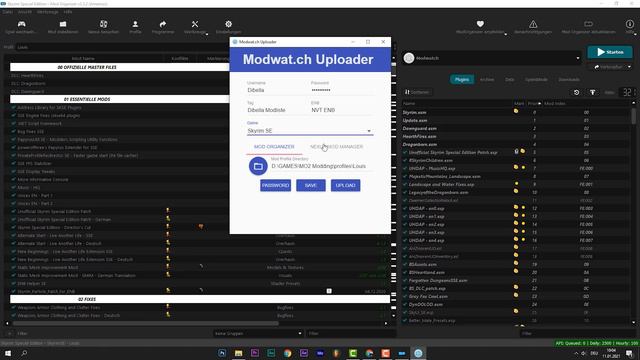Open settings gear icon in toolbar
The height and width of the screenshot is (360, 640).
228,24
